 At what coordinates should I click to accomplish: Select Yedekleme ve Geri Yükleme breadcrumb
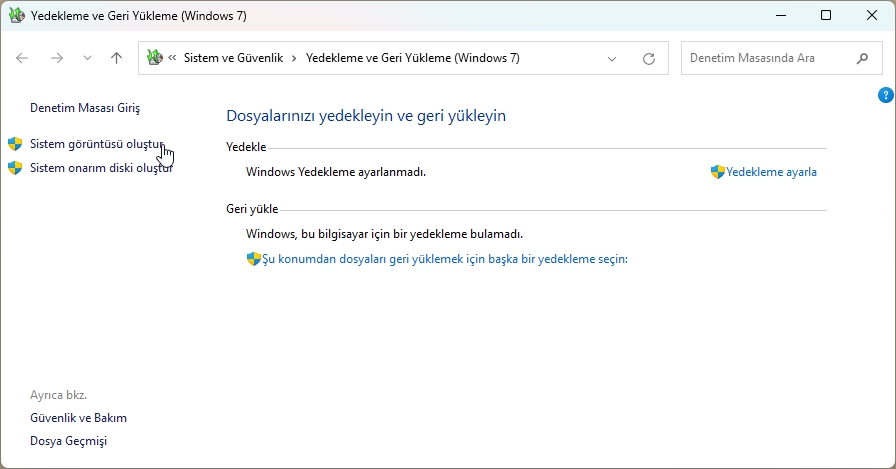[x=413, y=58]
